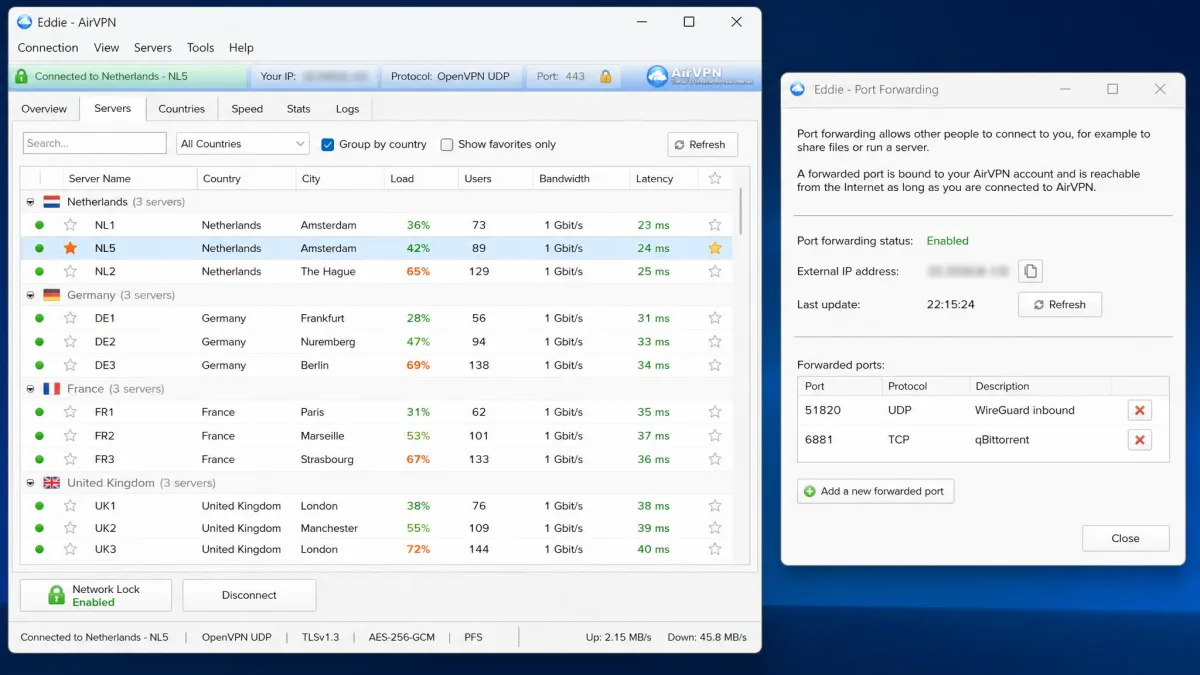Screen dimensions: 1200x675
Task: Click green lock in connection status banner
Action: click(x=22, y=76)
